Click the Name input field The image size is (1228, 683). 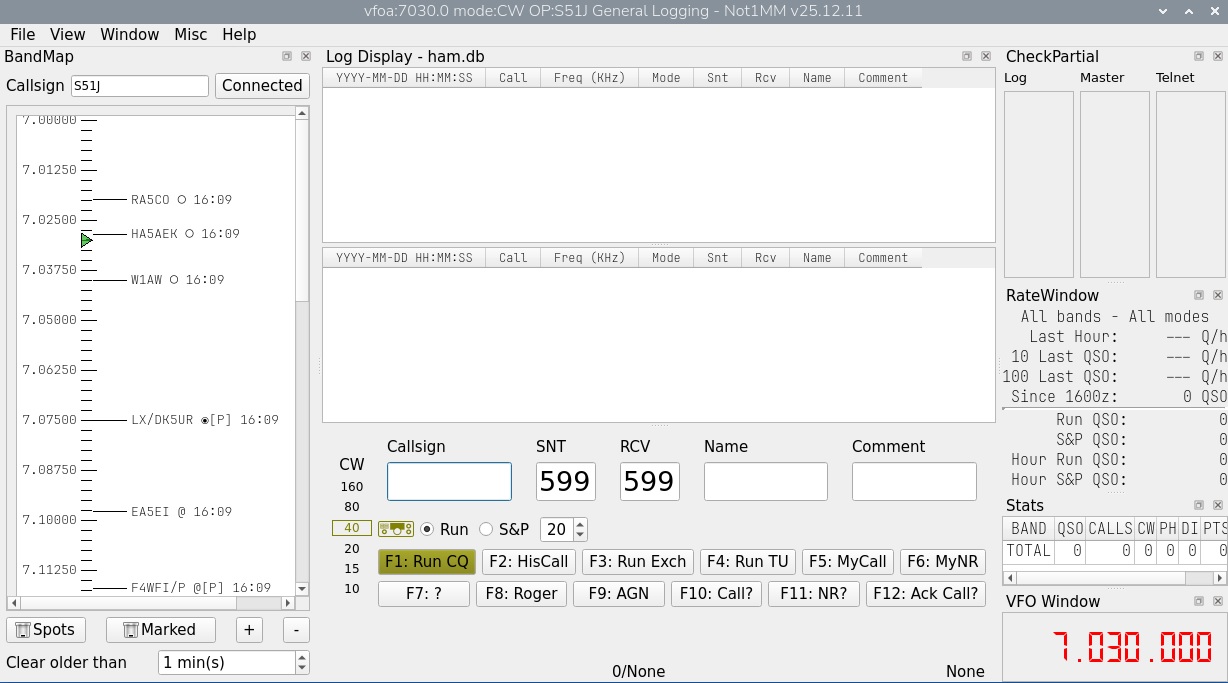765,481
